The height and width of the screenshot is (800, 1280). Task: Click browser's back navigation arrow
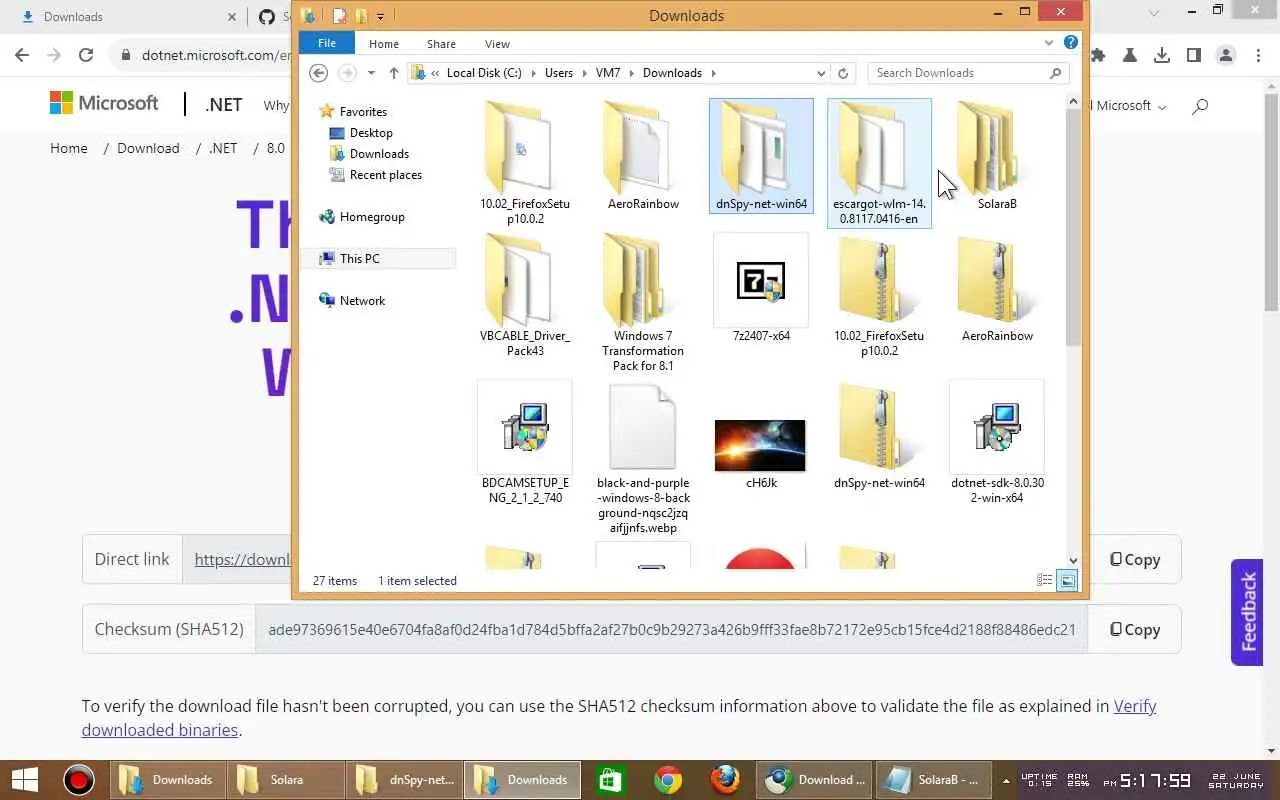point(22,56)
